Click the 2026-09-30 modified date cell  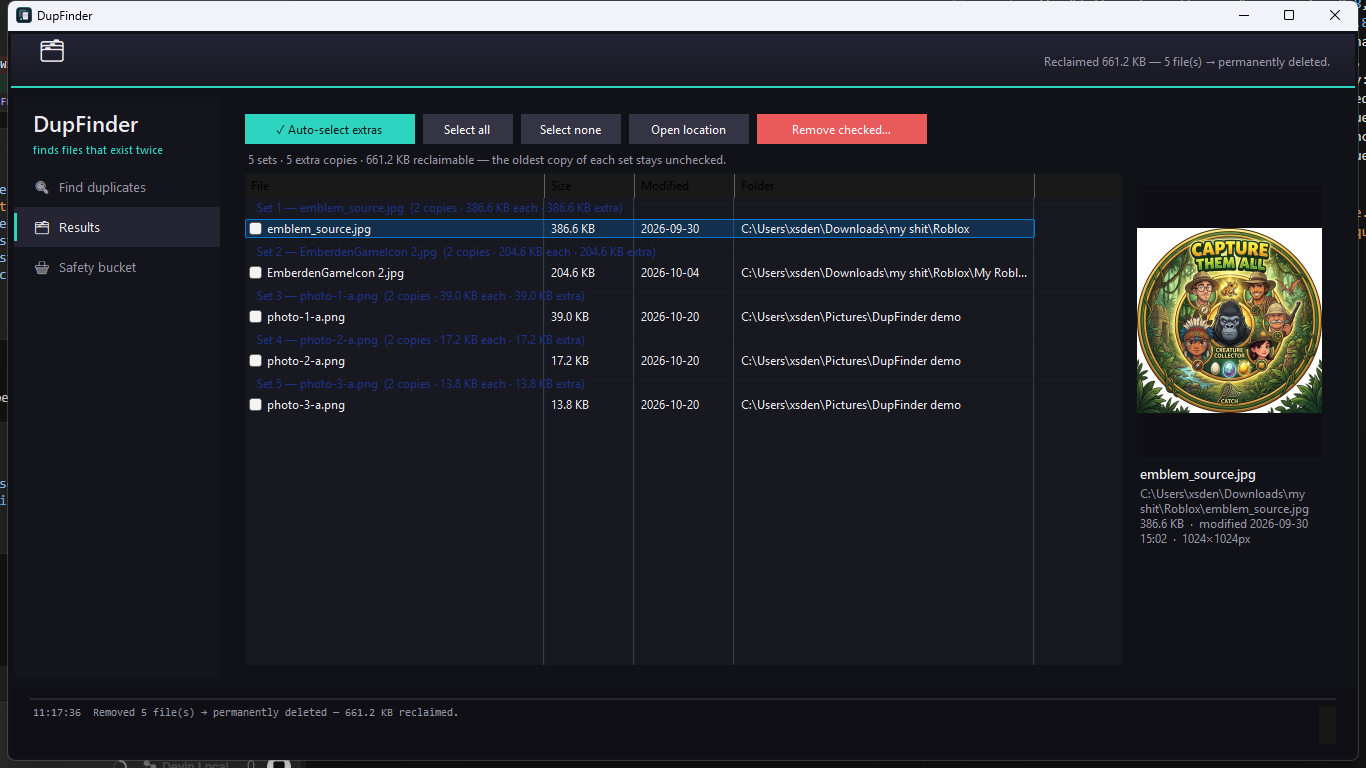tap(670, 229)
